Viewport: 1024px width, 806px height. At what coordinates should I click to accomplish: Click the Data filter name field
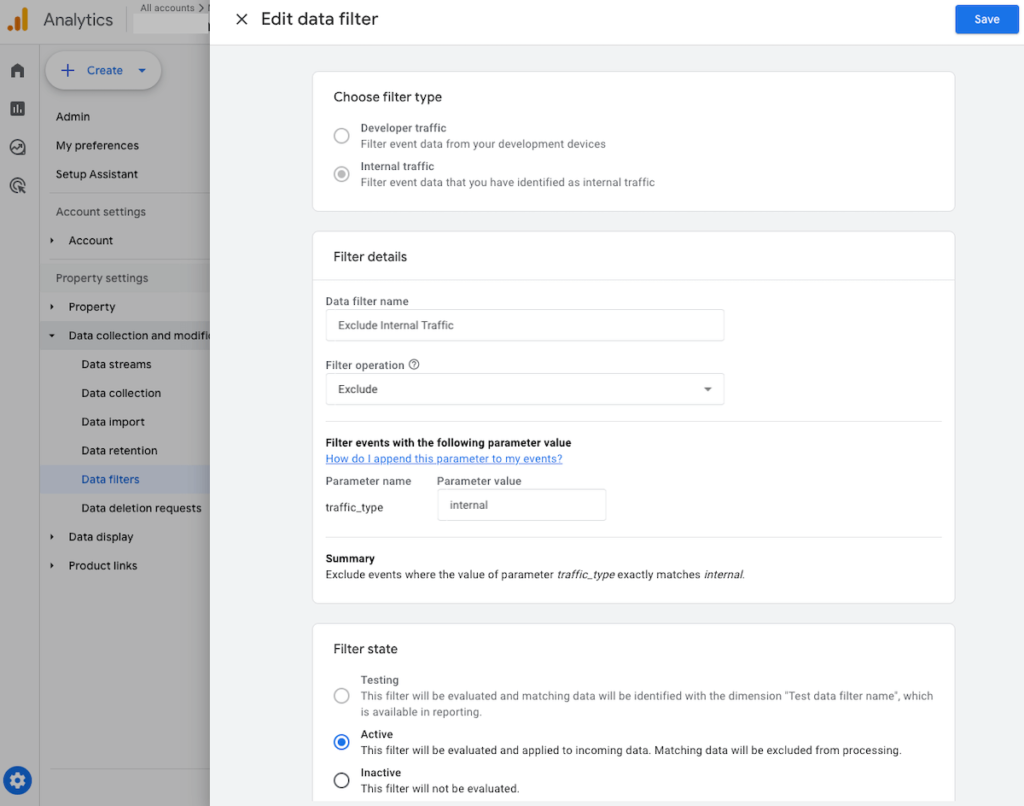[525, 325]
